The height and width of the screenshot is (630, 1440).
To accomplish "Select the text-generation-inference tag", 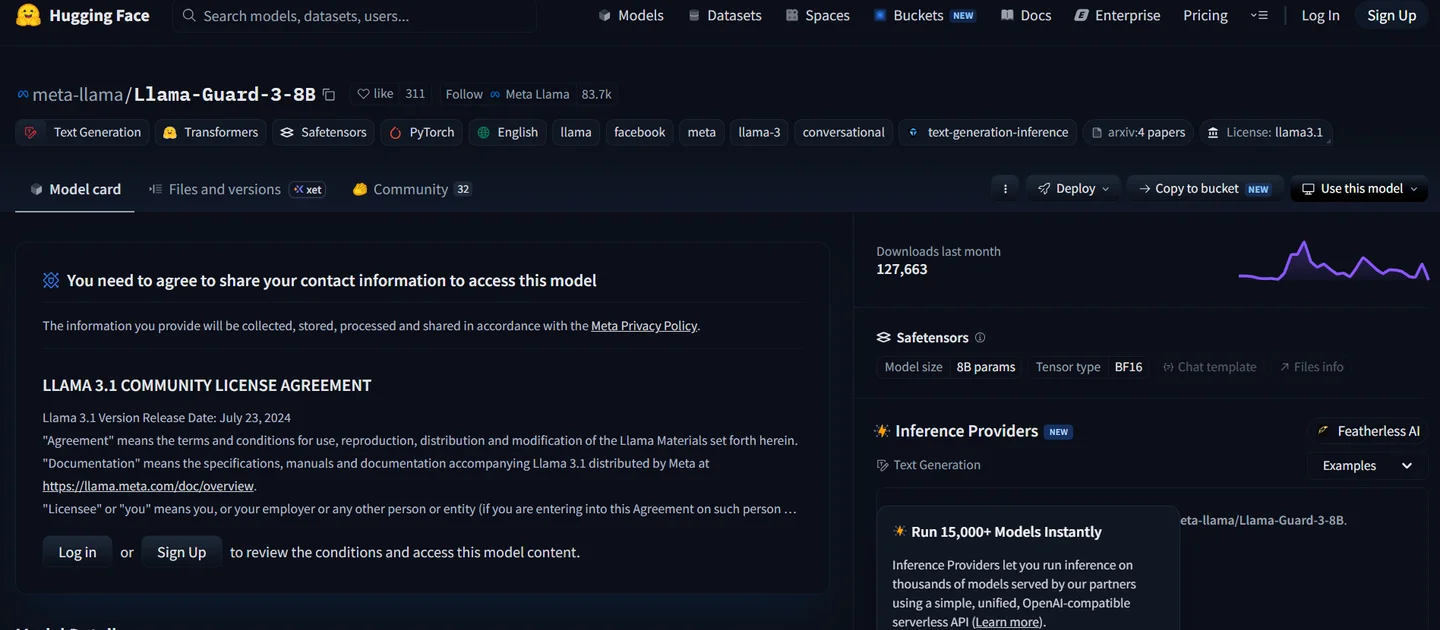I will [x=988, y=132].
